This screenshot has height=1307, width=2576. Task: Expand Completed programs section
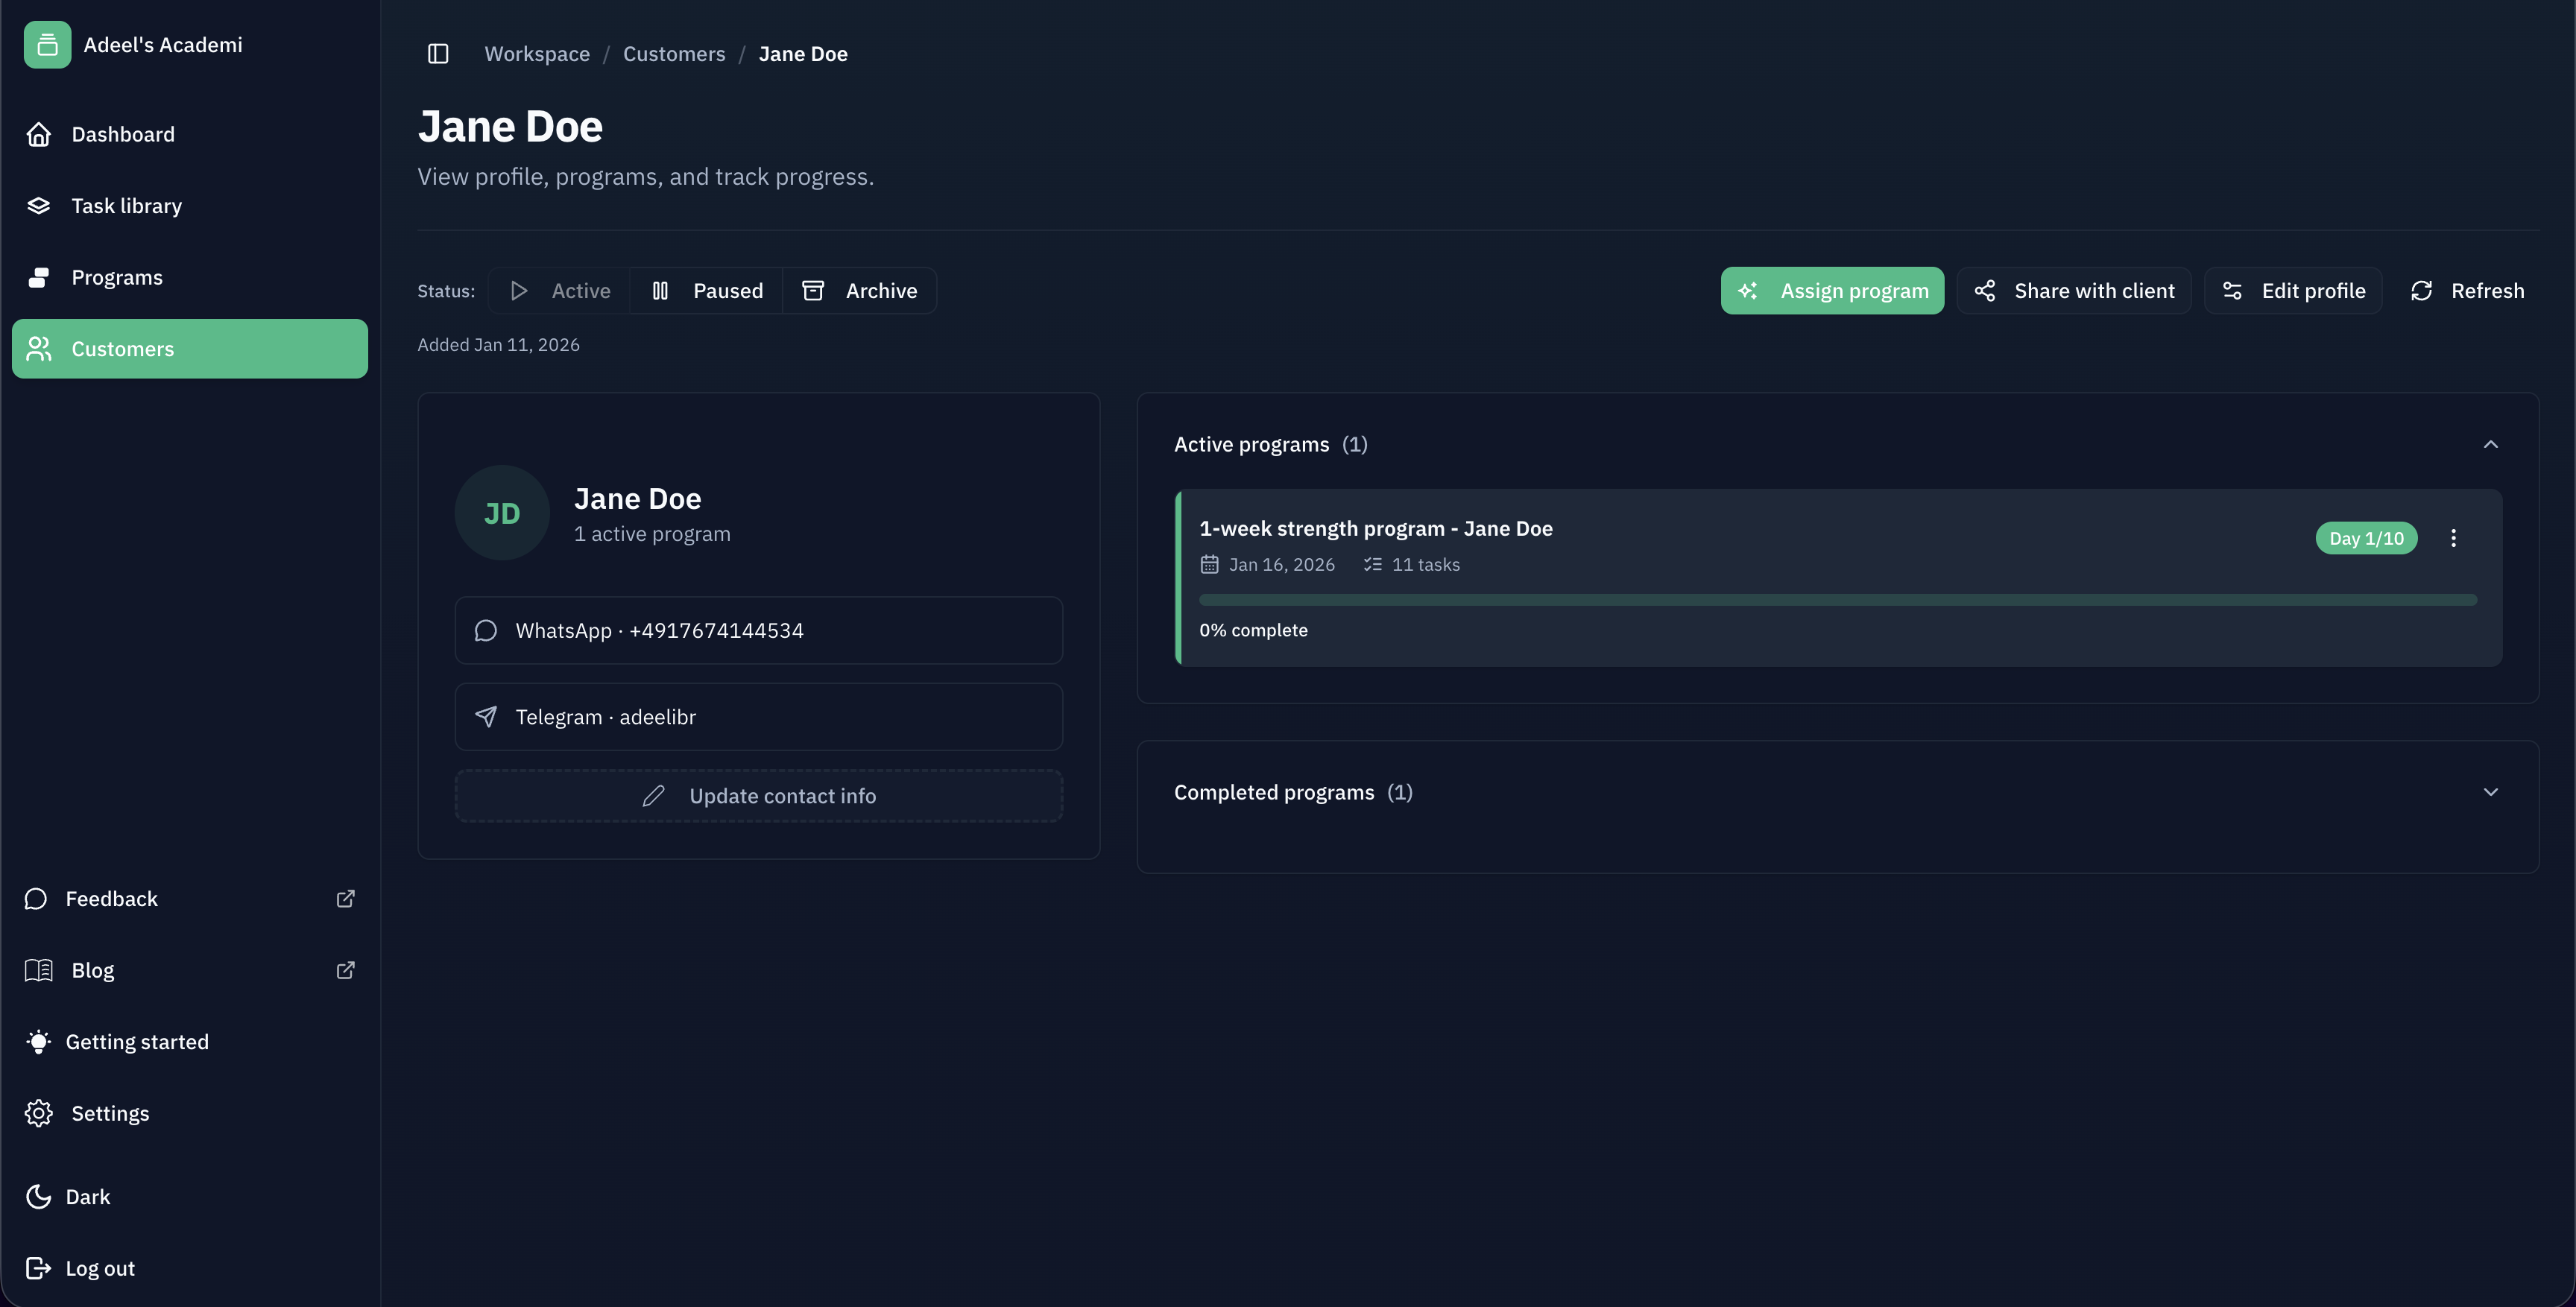click(2491, 792)
